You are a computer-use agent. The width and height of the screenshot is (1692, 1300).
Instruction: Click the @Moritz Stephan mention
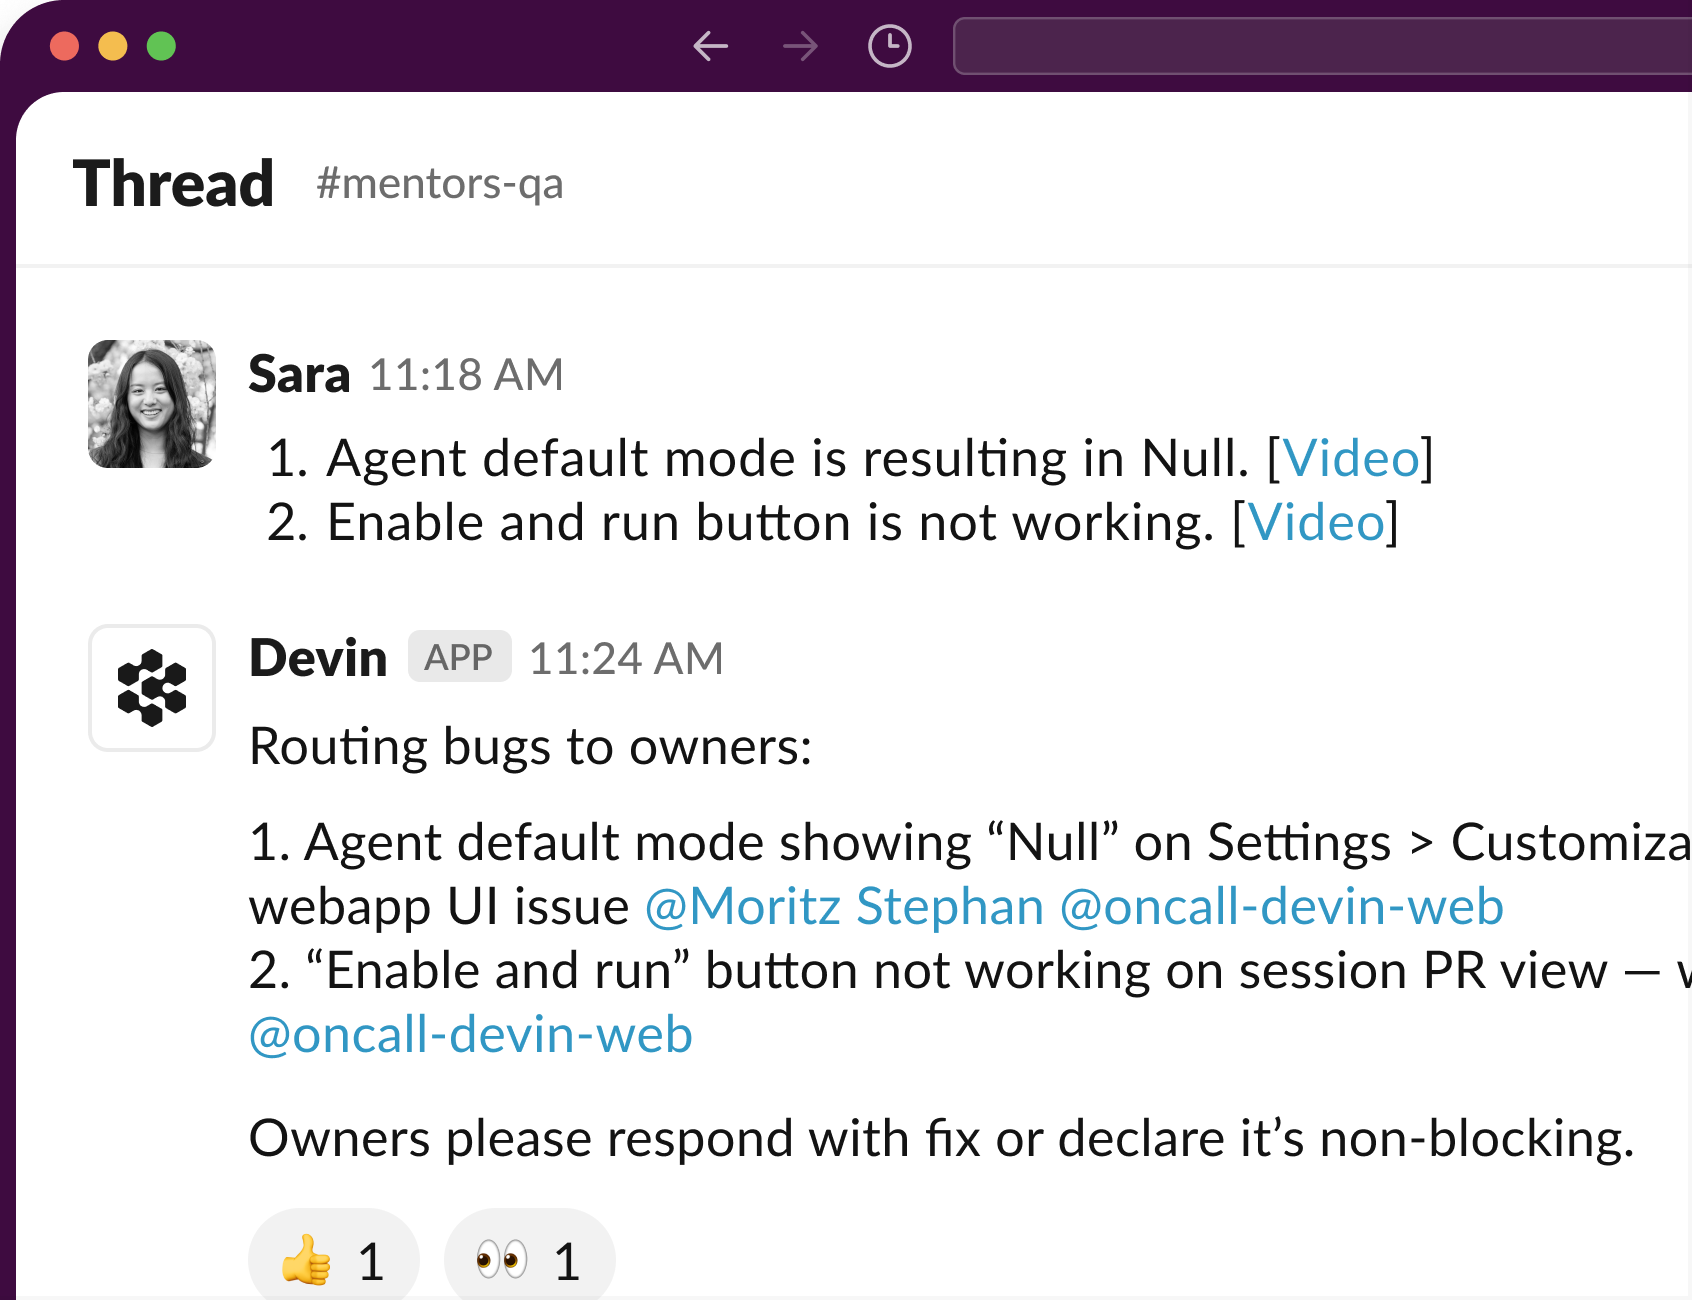pos(843,906)
